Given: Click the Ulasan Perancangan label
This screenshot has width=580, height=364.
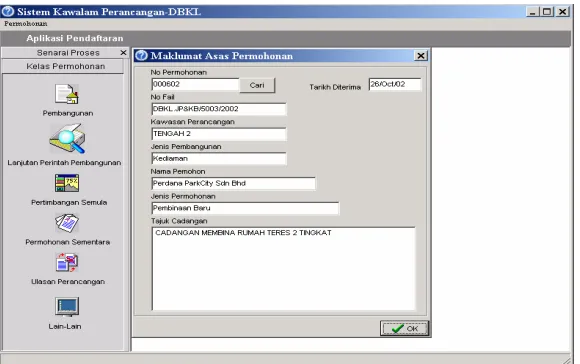Looking at the screenshot, I should [68, 282].
